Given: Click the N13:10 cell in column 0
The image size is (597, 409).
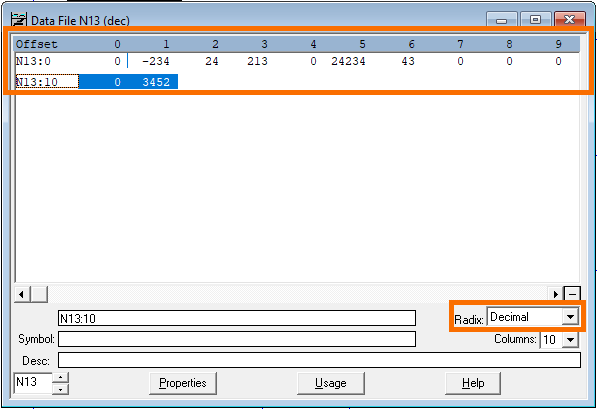Looking at the screenshot, I should click(117, 82).
